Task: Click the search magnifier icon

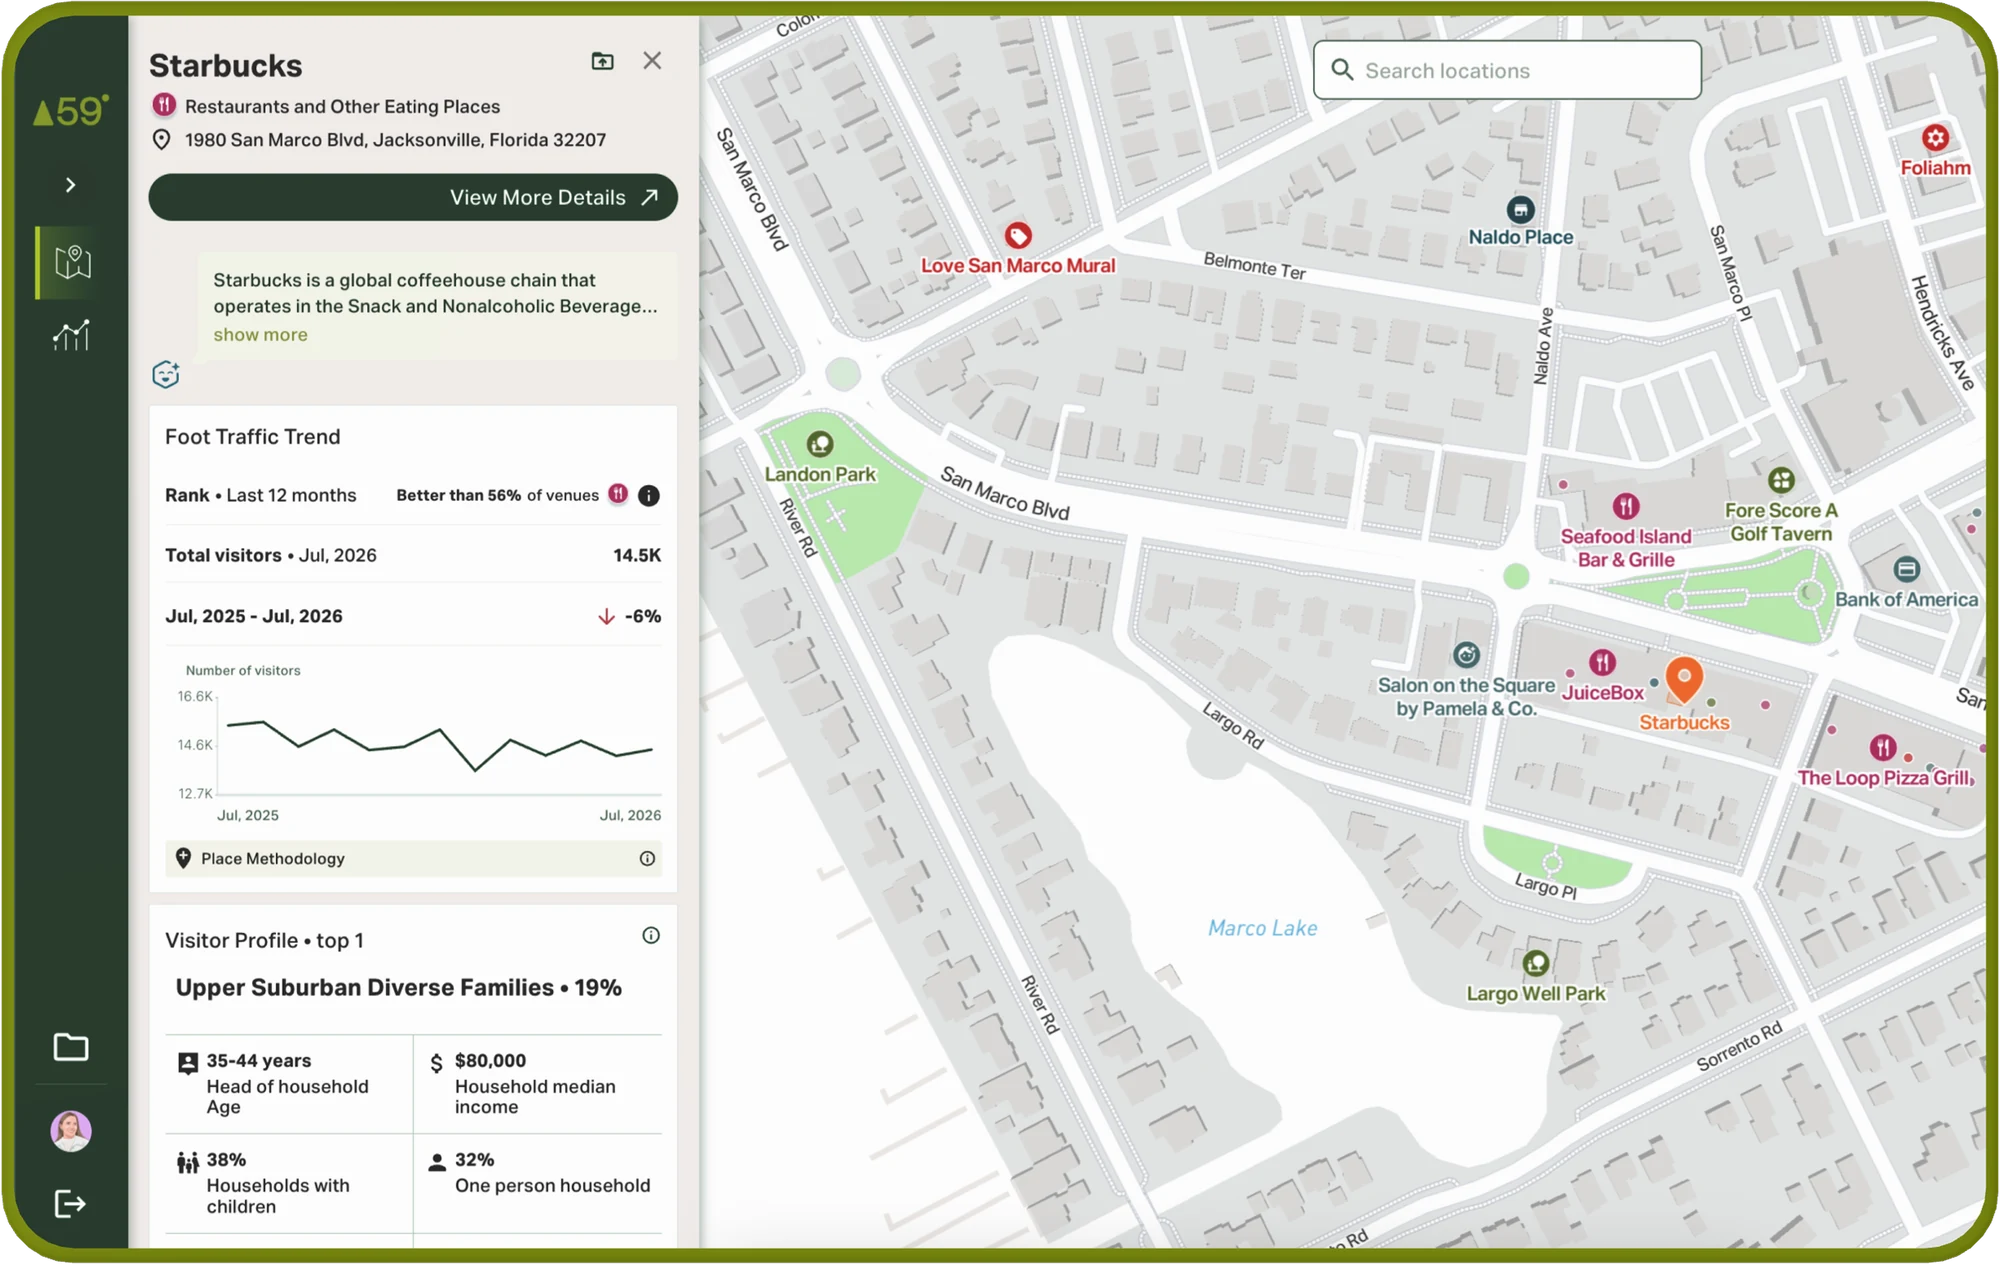Action: tap(1342, 70)
